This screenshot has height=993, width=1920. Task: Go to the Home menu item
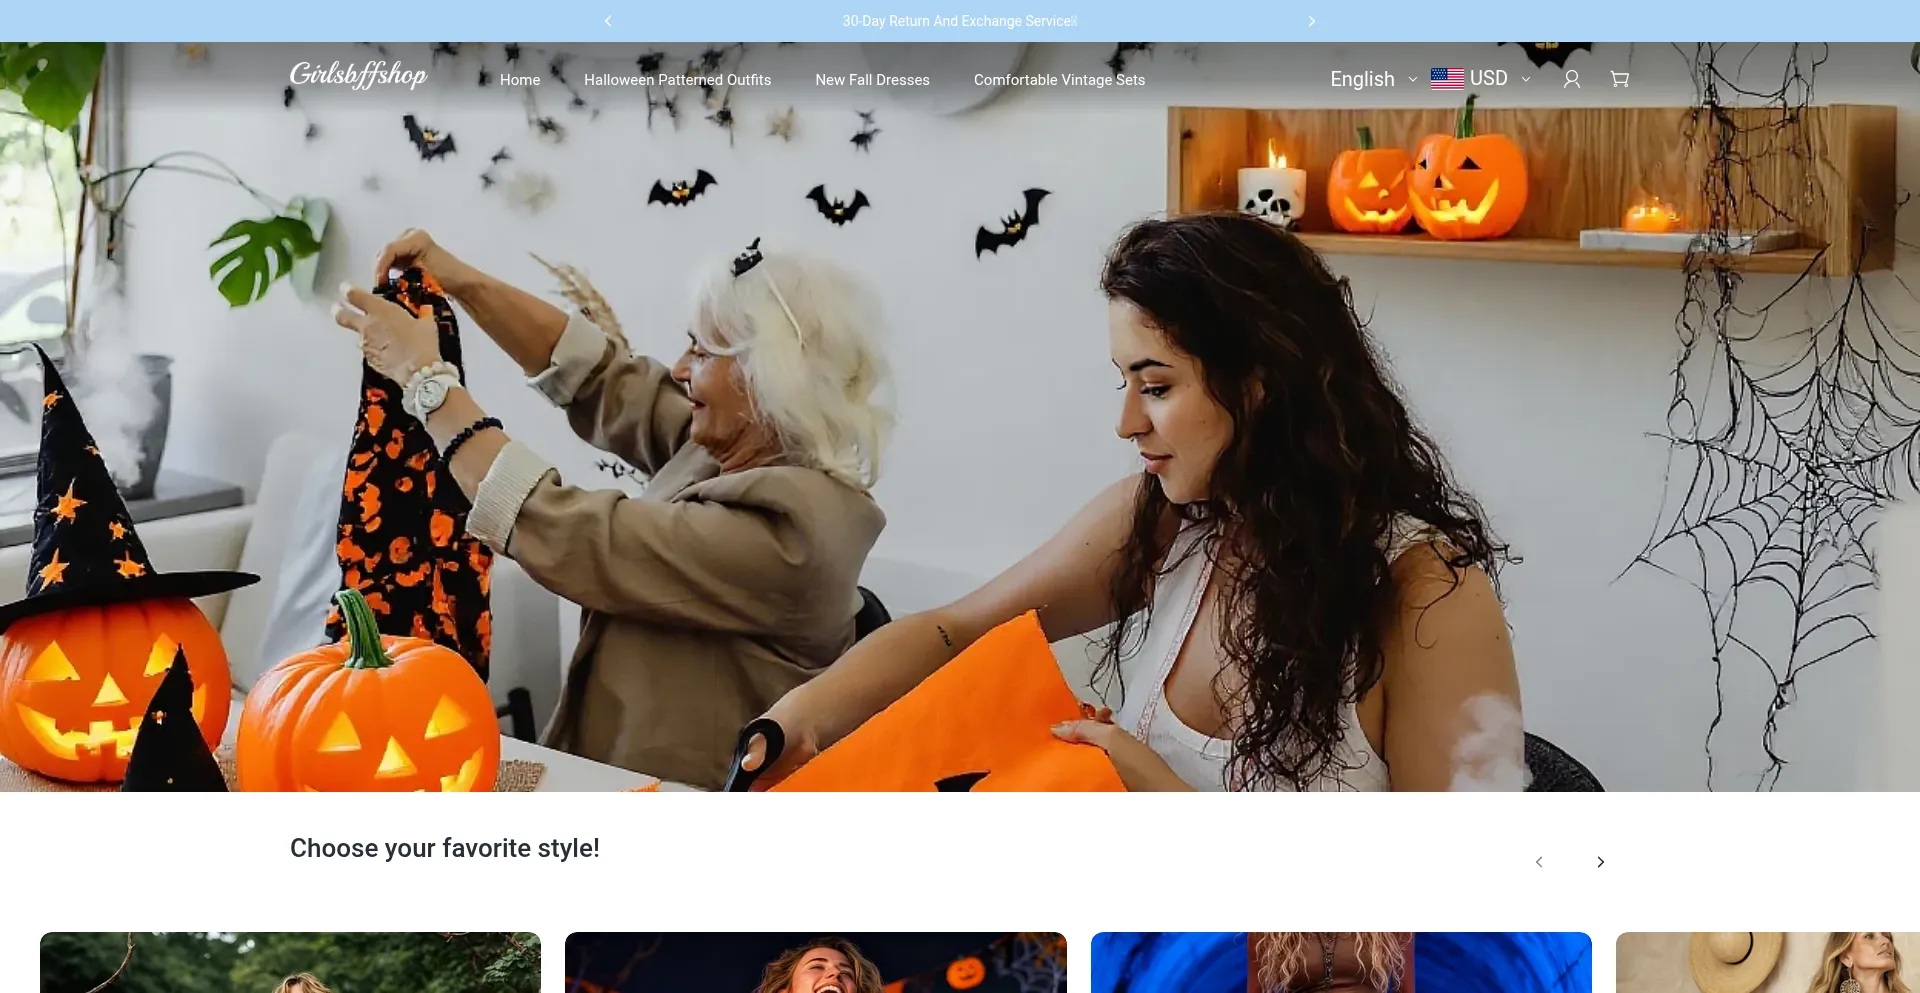520,80
